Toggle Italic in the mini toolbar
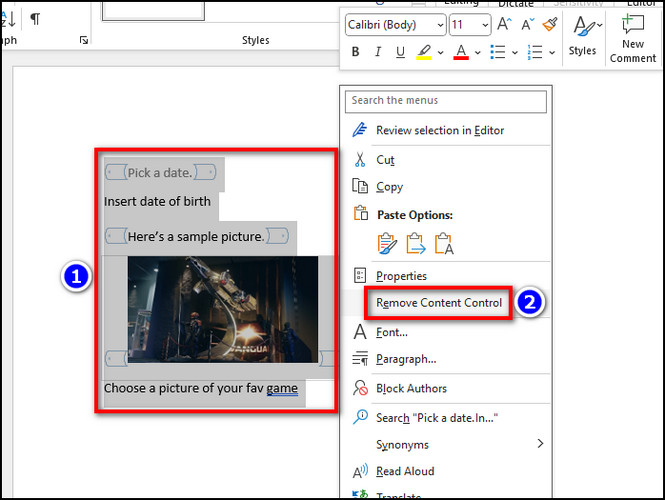The height and width of the screenshot is (500, 665). (377, 52)
